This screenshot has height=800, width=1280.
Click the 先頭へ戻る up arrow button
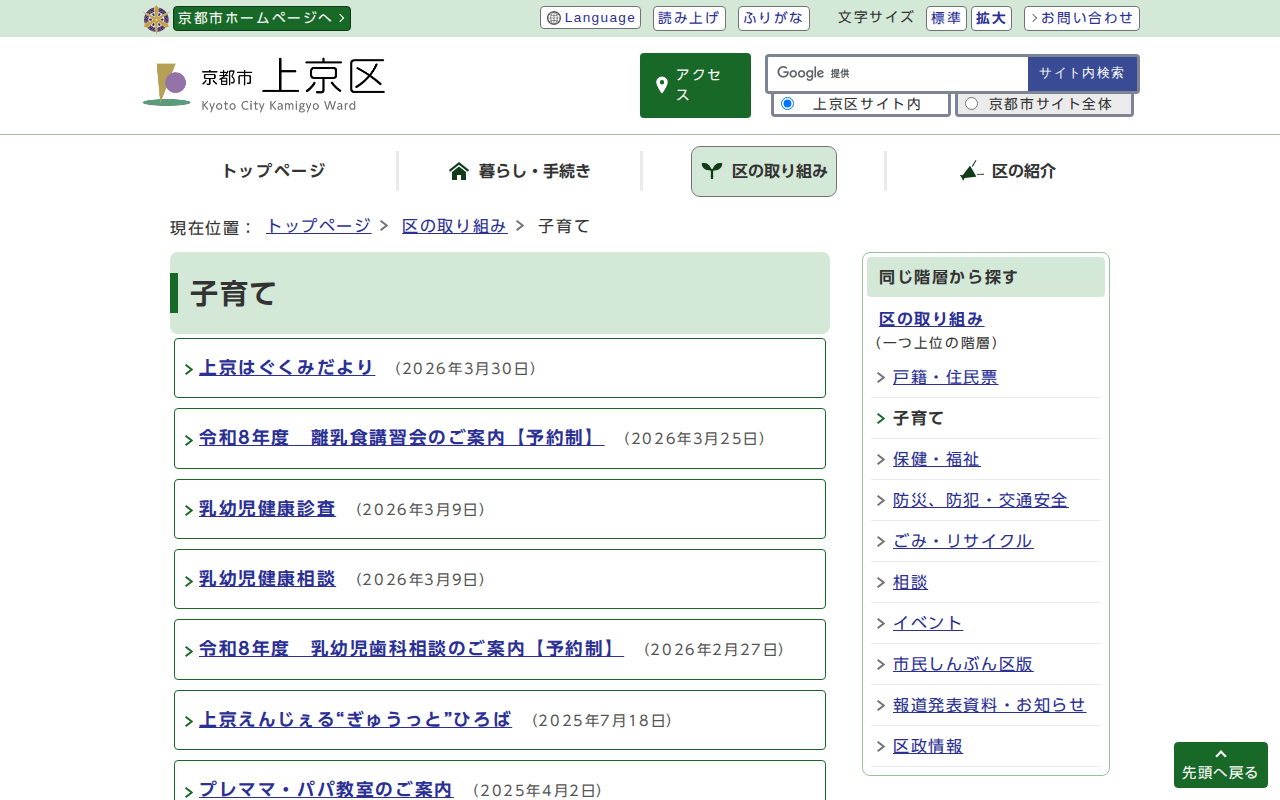(x=1220, y=765)
